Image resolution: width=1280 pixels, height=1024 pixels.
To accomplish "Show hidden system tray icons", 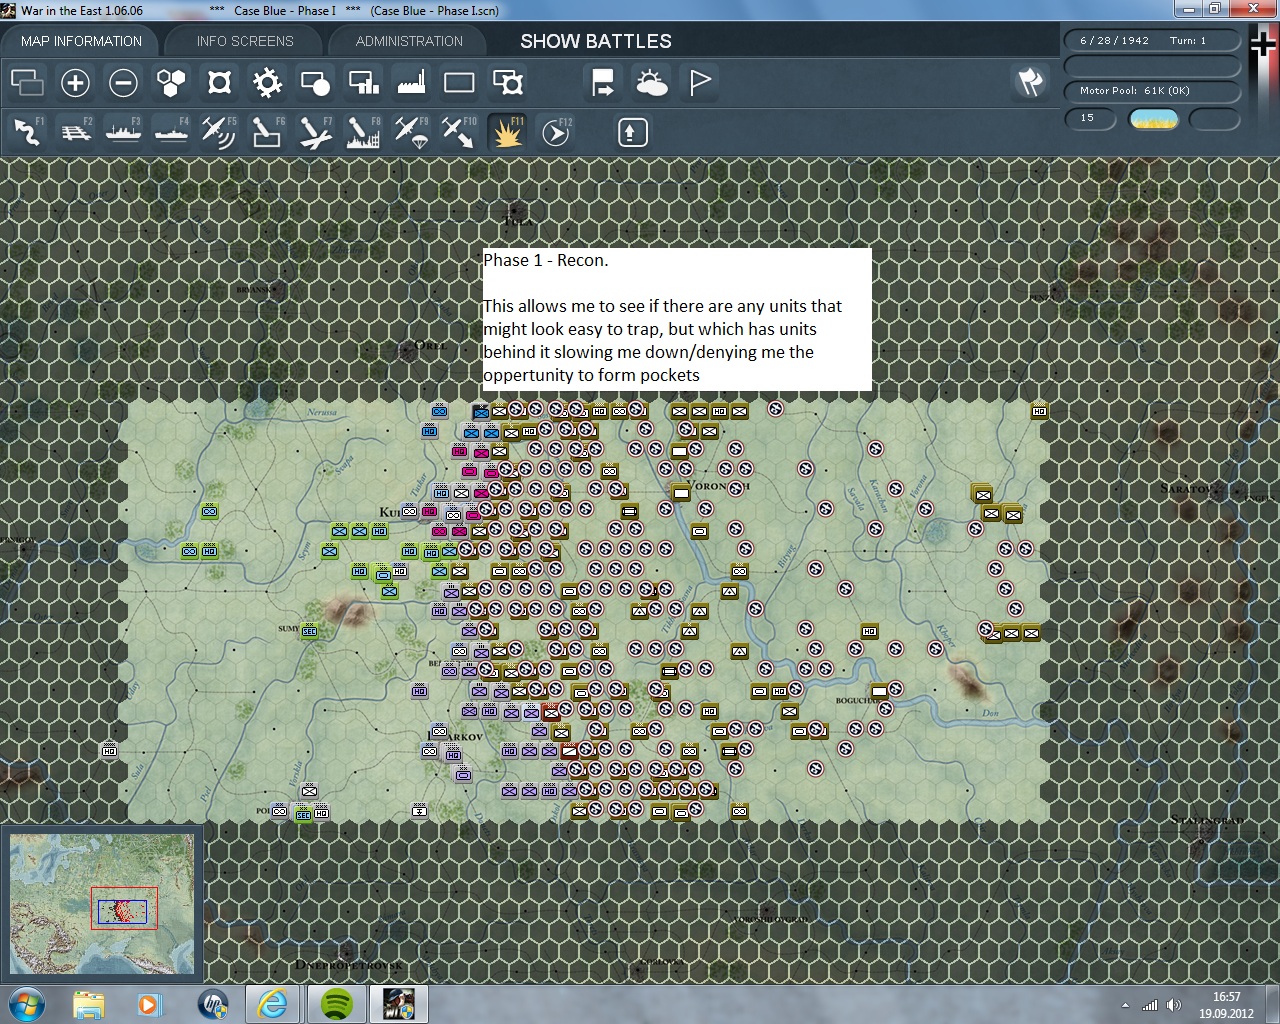I will 1126,1005.
